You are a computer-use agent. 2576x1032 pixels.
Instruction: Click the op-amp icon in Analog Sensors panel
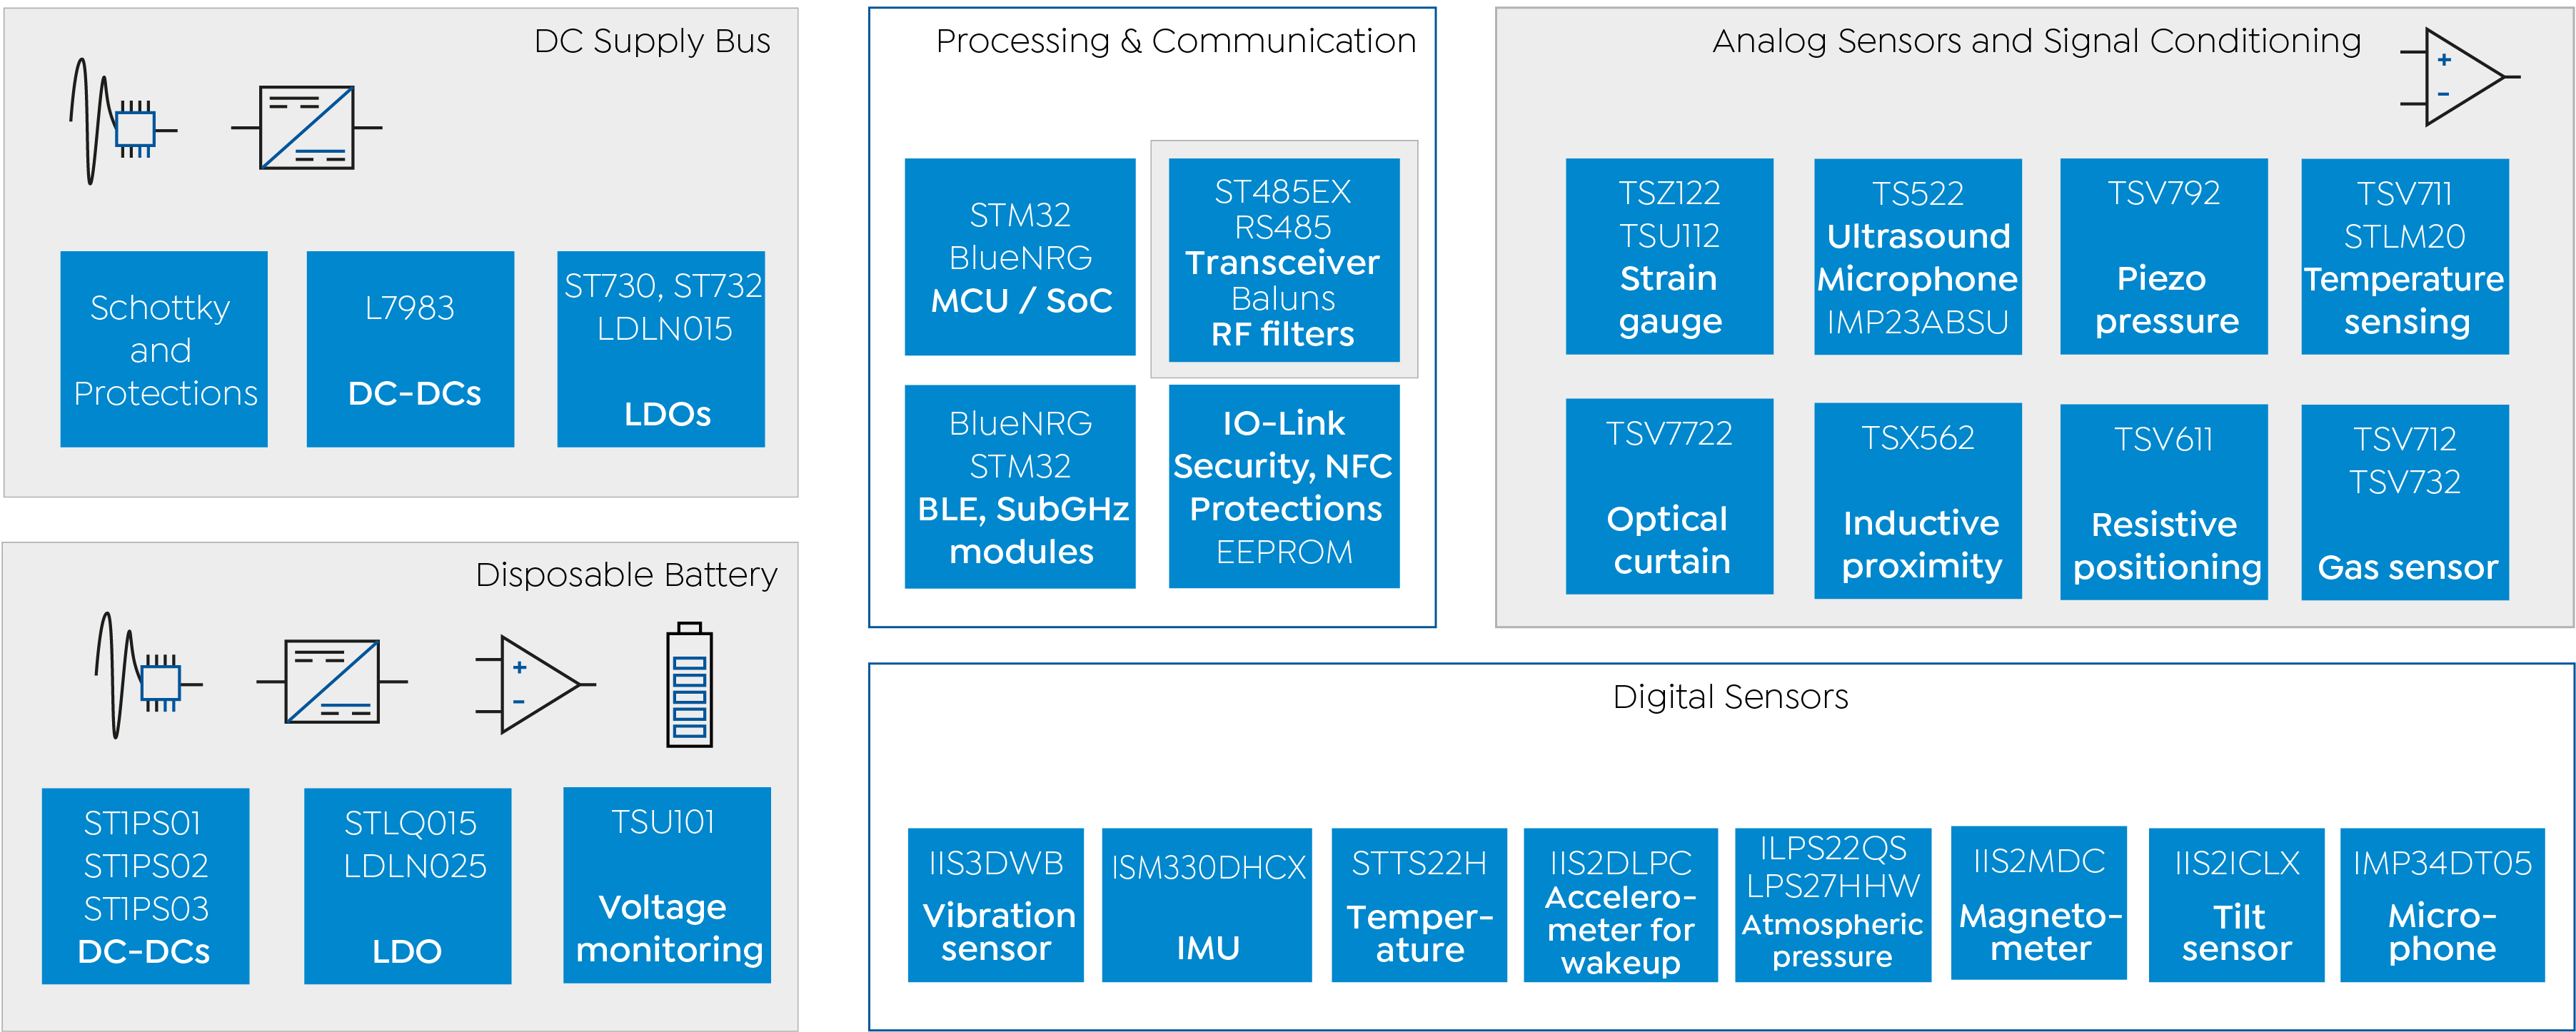[x=2459, y=77]
